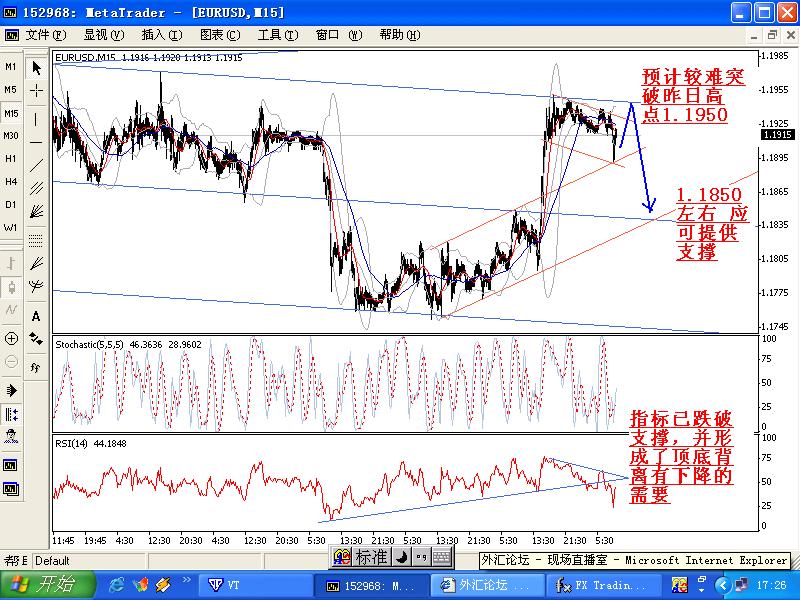The height and width of the screenshot is (600, 800).
Task: Switch to bar chart display
Action: point(11,264)
